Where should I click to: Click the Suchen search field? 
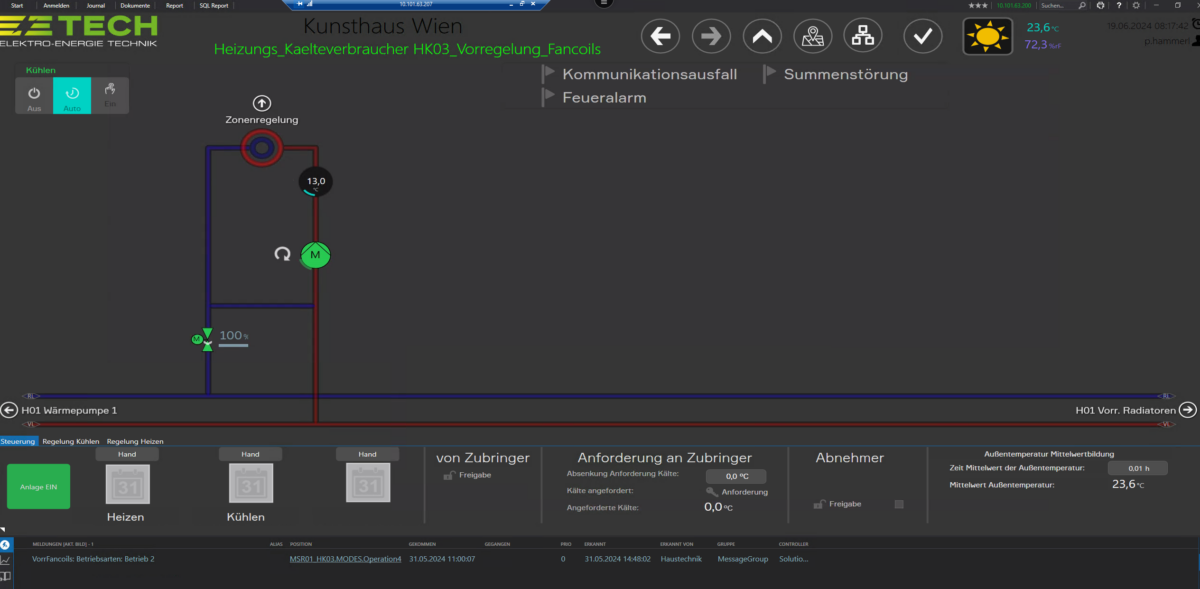(1054, 5)
